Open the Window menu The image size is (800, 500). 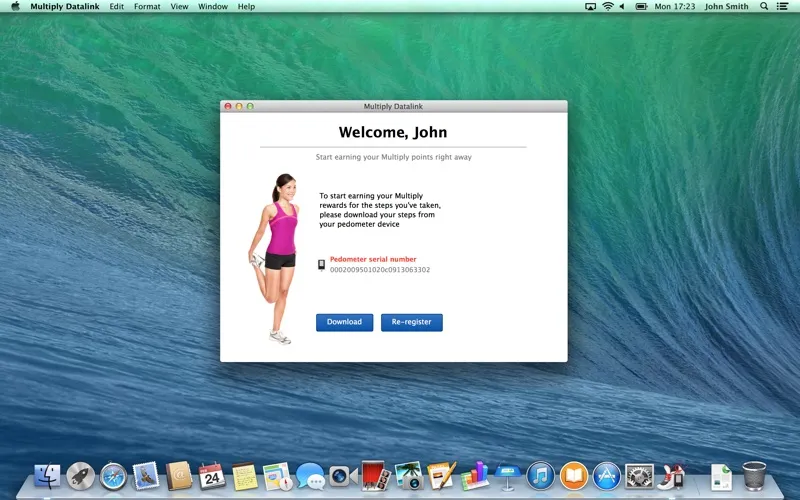[x=213, y=6]
